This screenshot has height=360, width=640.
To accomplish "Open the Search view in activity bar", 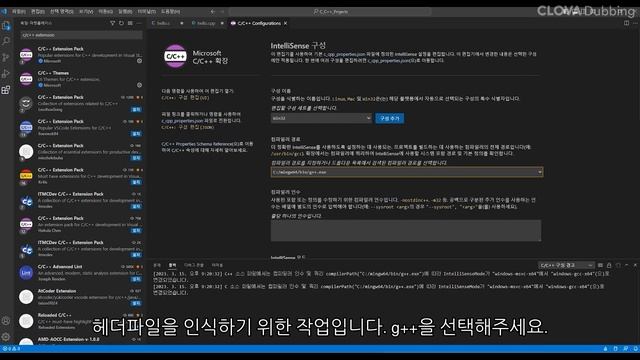I will (x=6, y=41).
